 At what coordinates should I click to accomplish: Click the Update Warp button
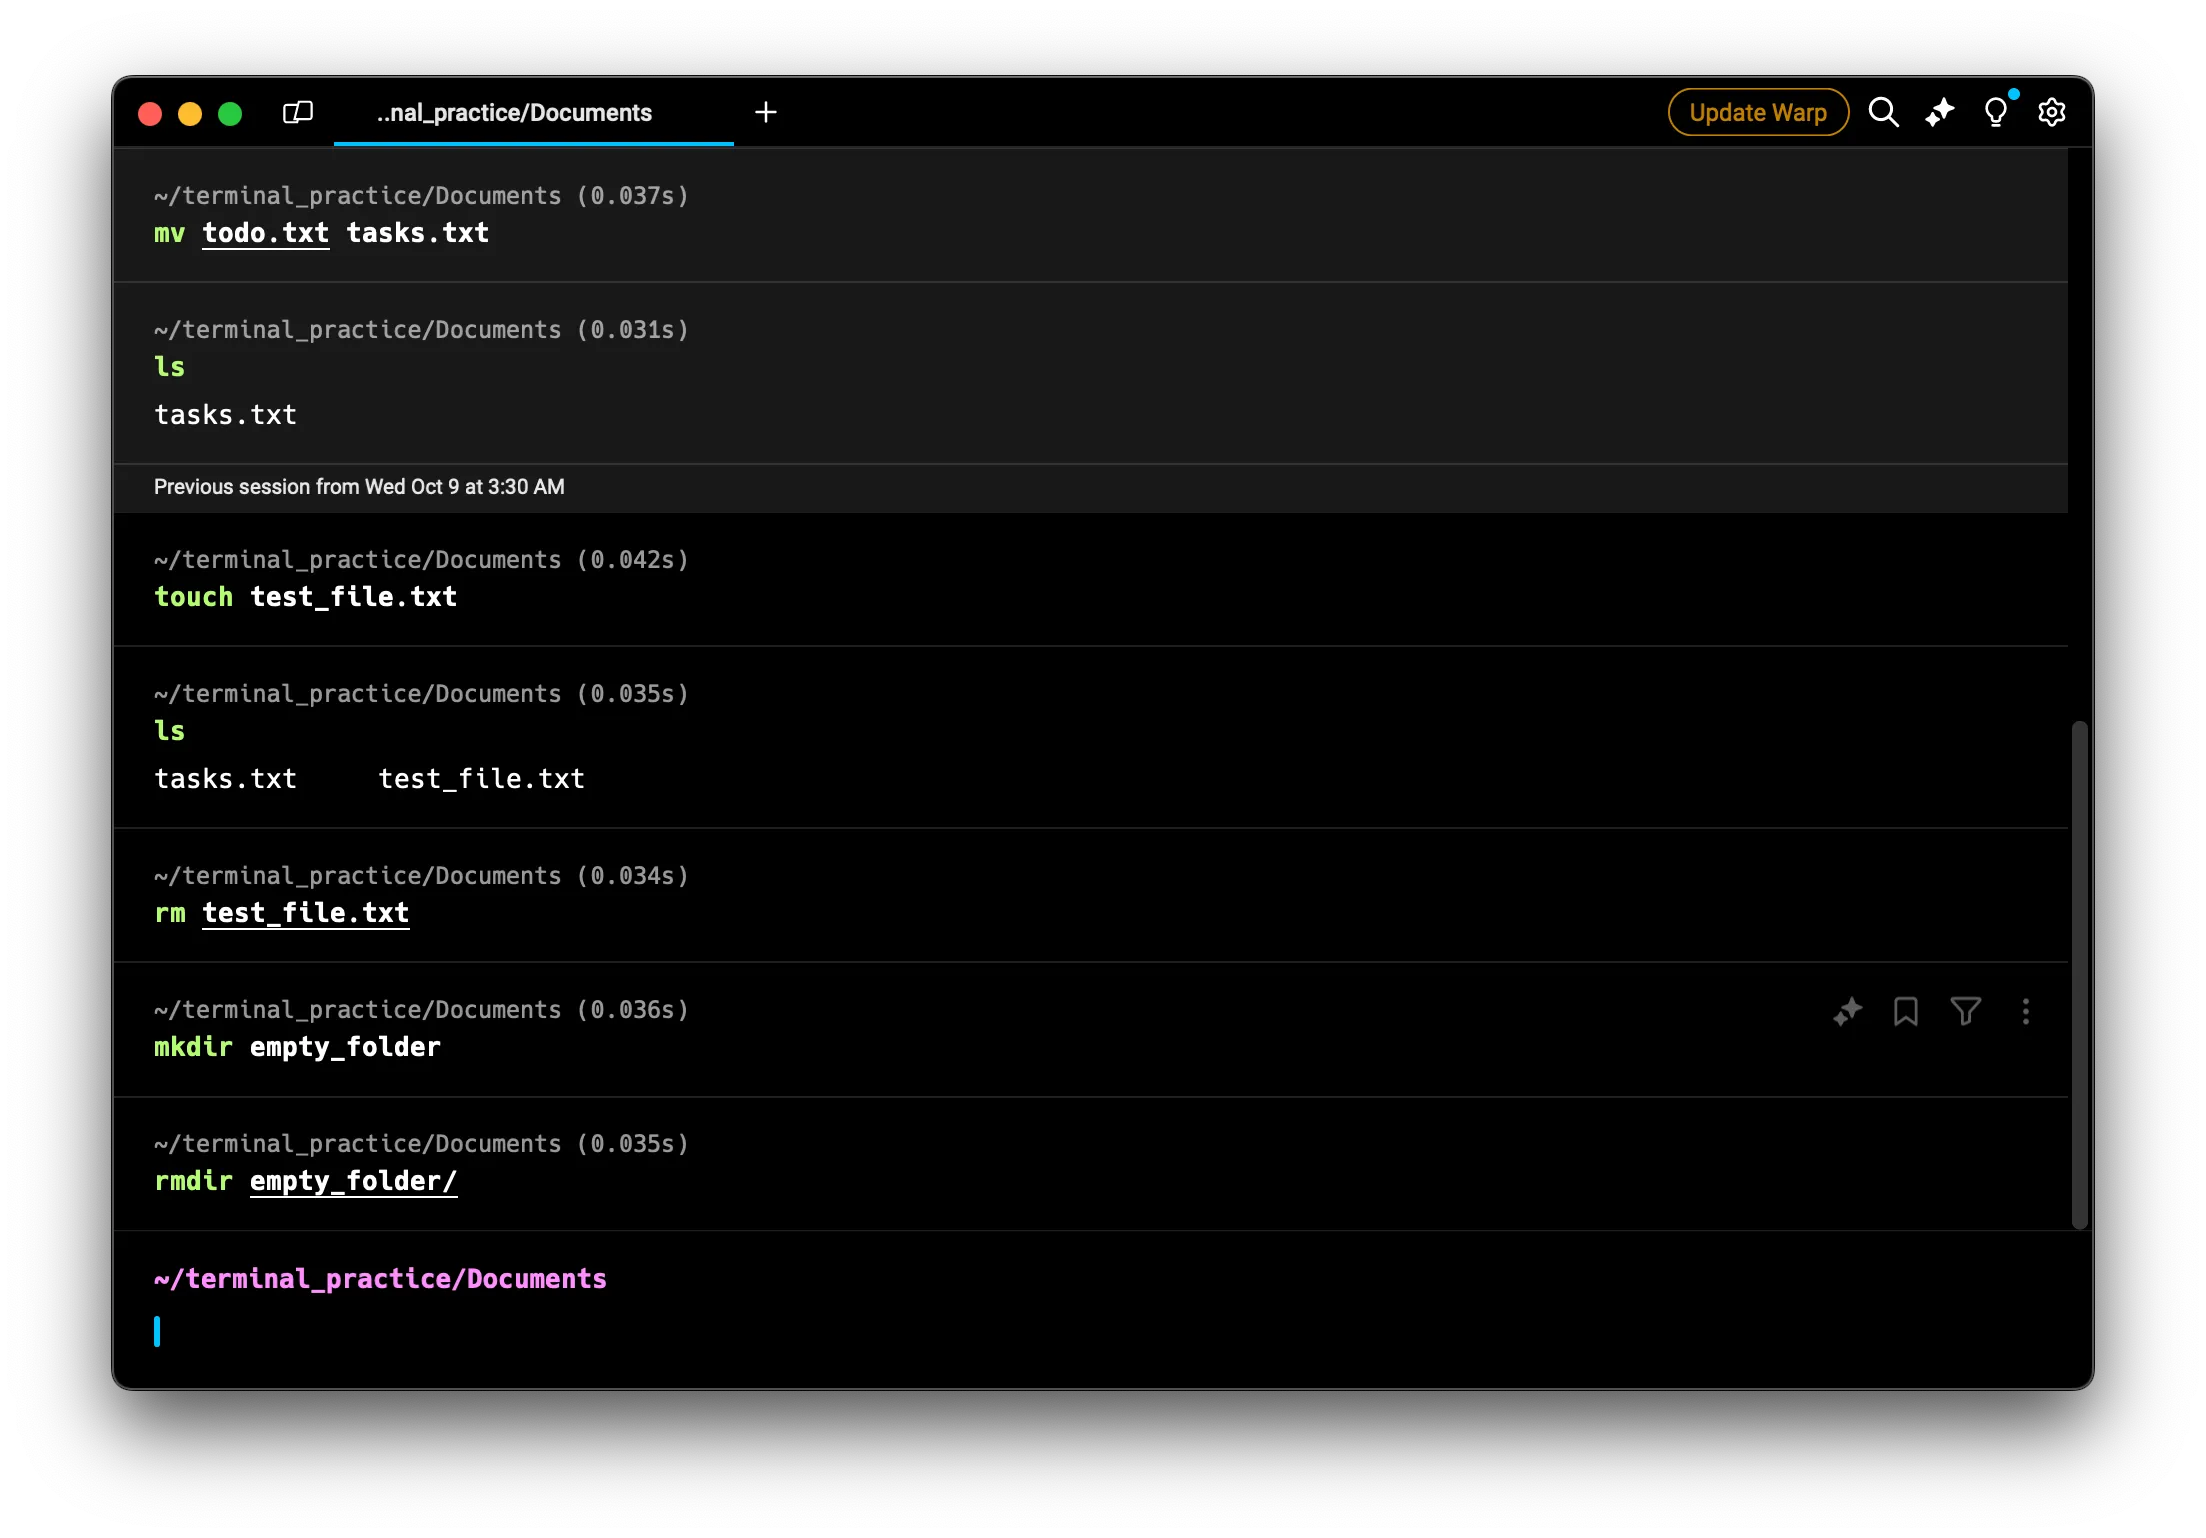(x=1757, y=112)
